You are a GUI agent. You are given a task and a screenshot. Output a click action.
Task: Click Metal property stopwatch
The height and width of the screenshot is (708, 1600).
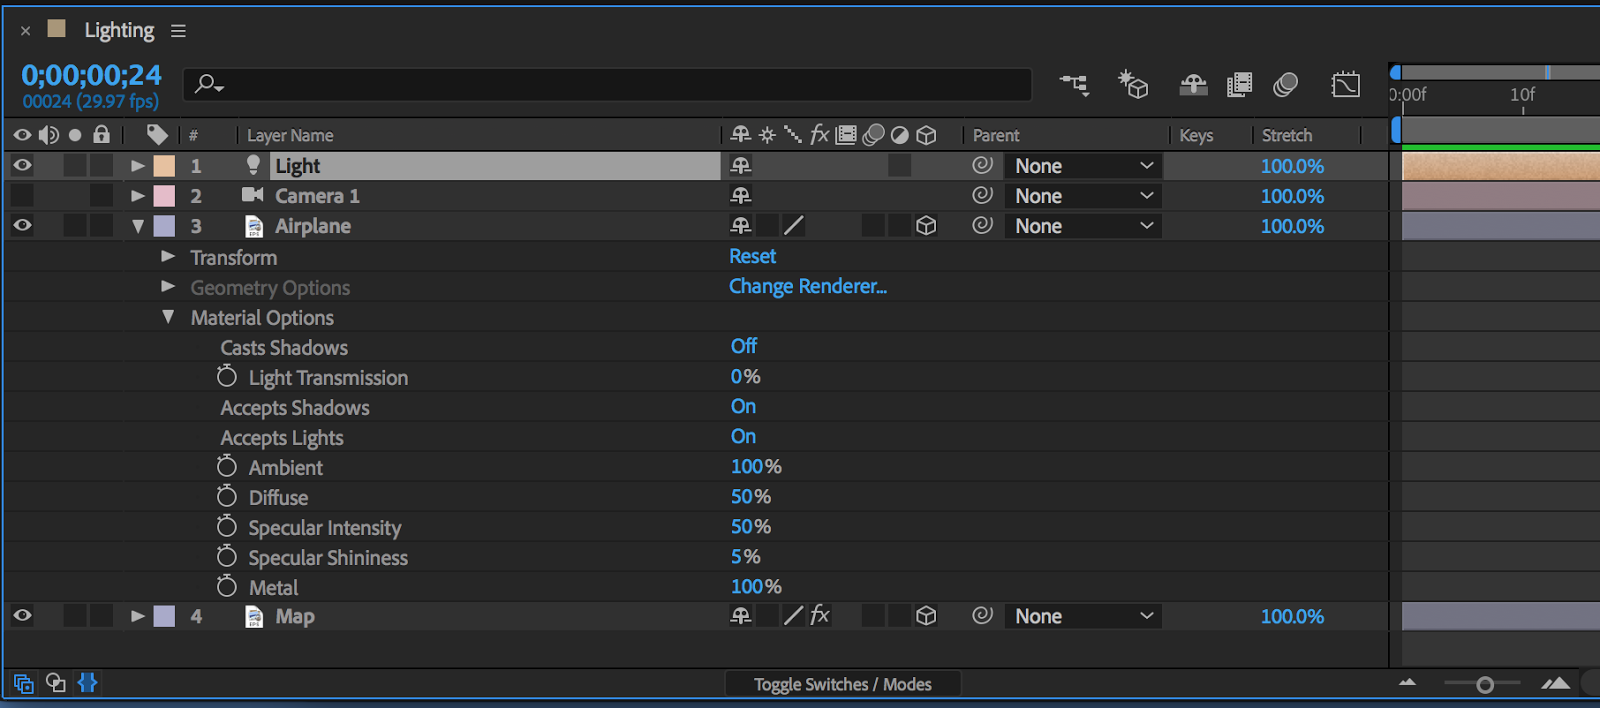[x=227, y=586]
